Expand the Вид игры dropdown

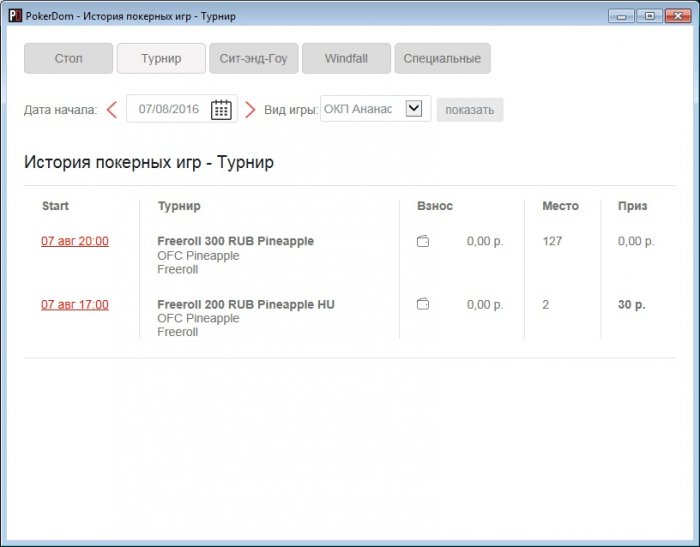tap(414, 109)
